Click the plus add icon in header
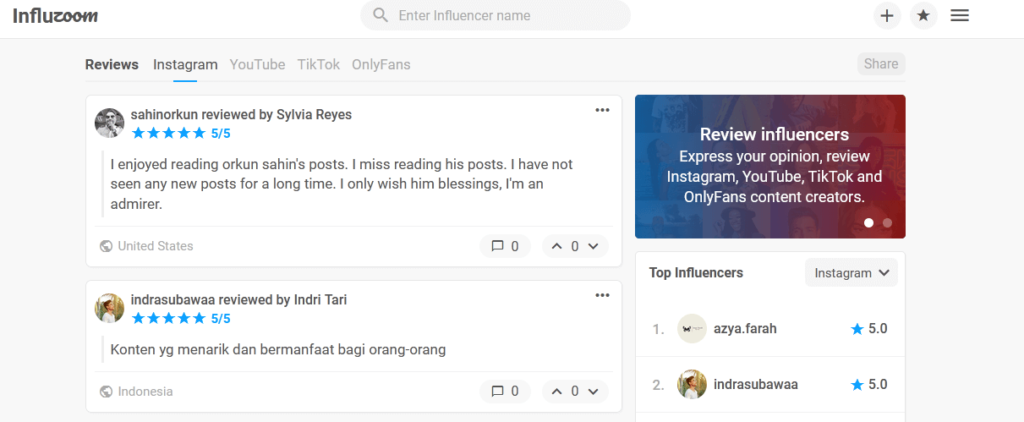This screenshot has height=422, width=1024. coord(887,16)
